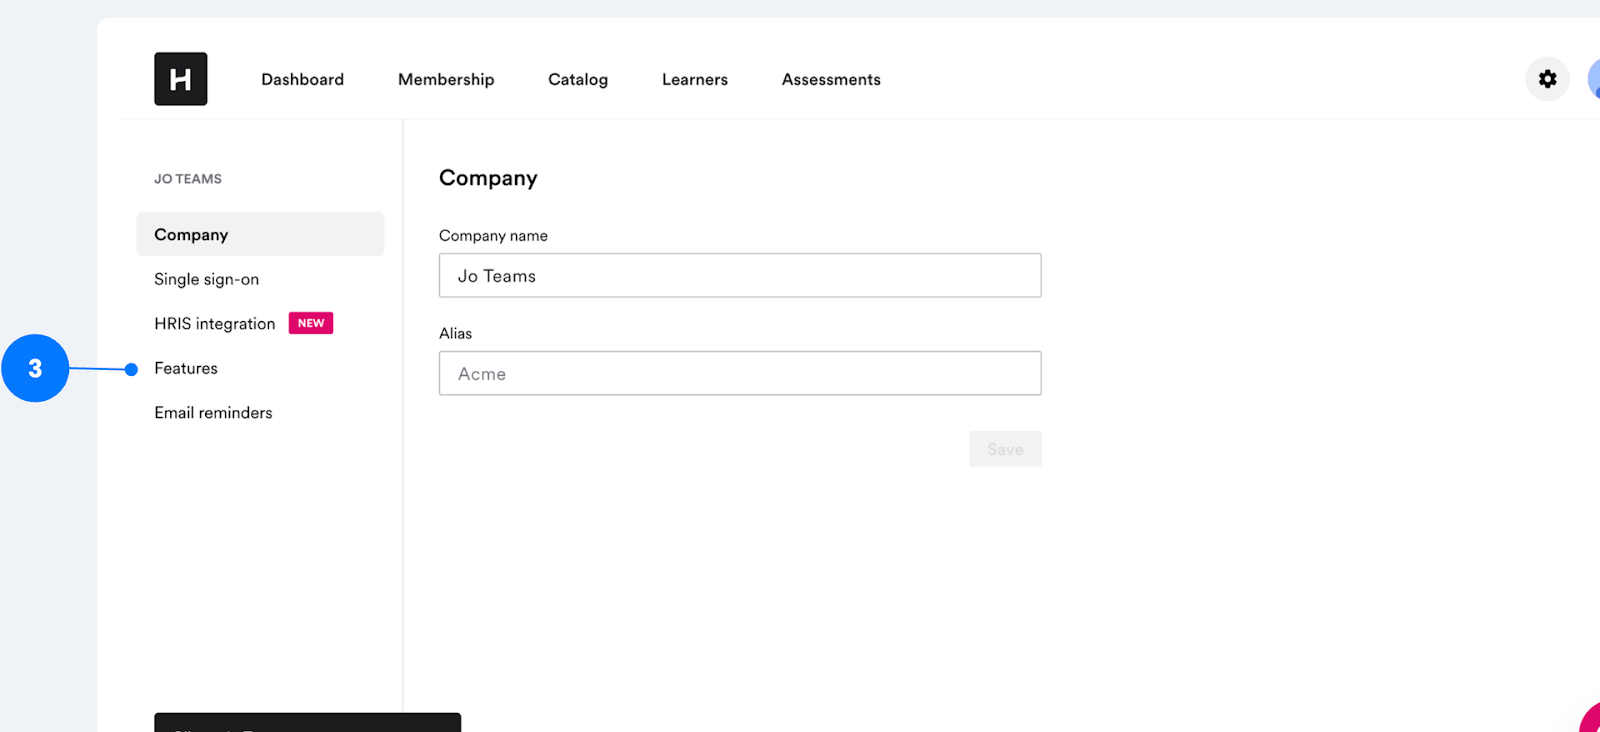Go to the Dashboard nav item
1600x732 pixels.
pos(302,79)
